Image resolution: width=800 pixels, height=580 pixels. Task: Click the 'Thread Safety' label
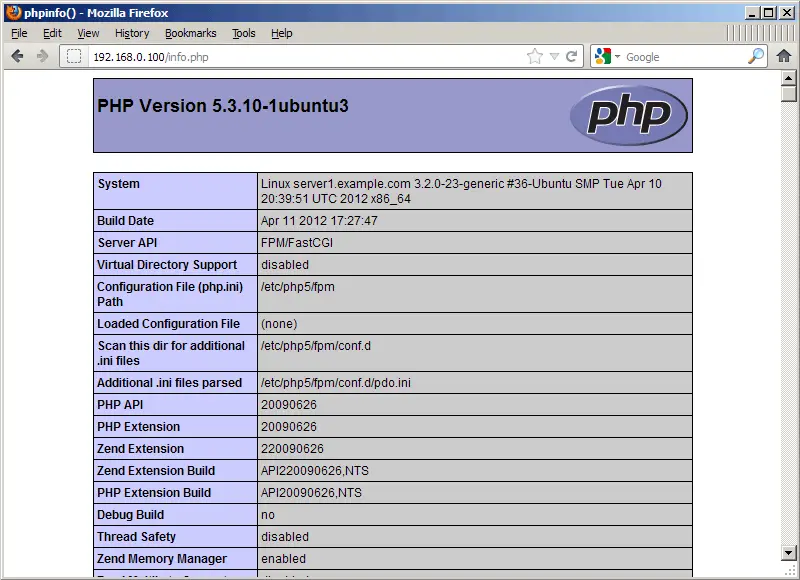[136, 537]
